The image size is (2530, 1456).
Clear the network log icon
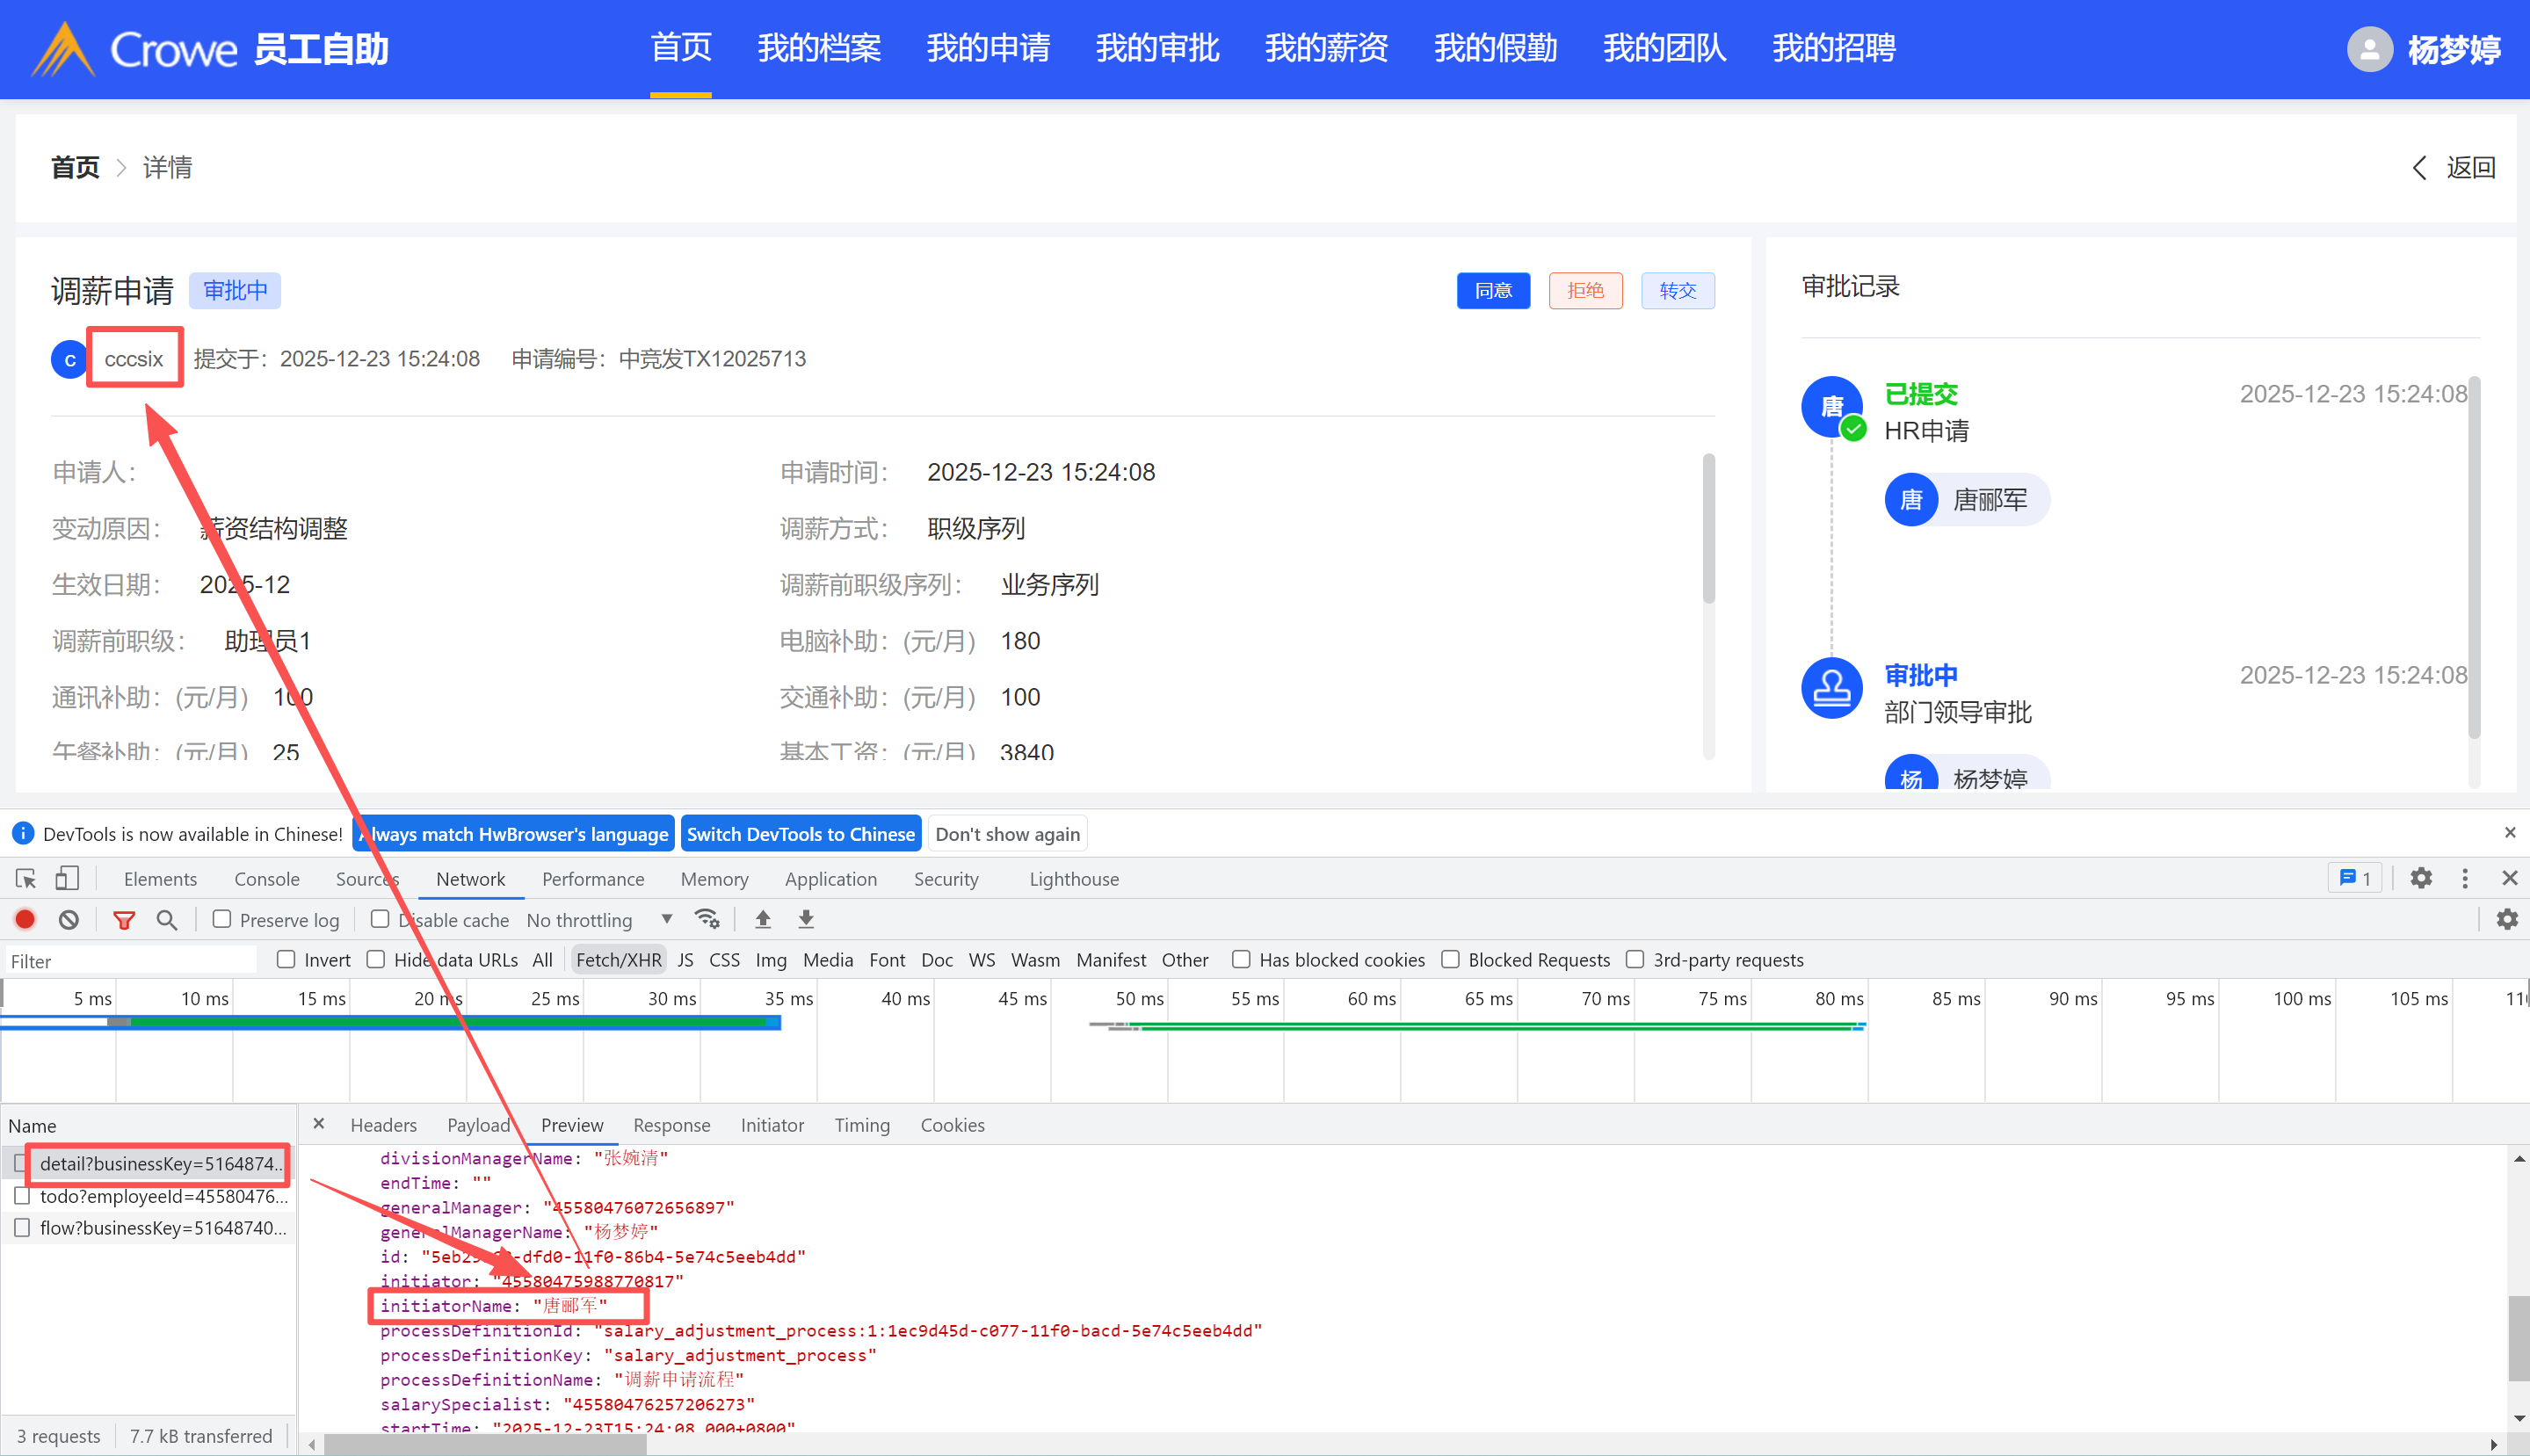tap(68, 919)
